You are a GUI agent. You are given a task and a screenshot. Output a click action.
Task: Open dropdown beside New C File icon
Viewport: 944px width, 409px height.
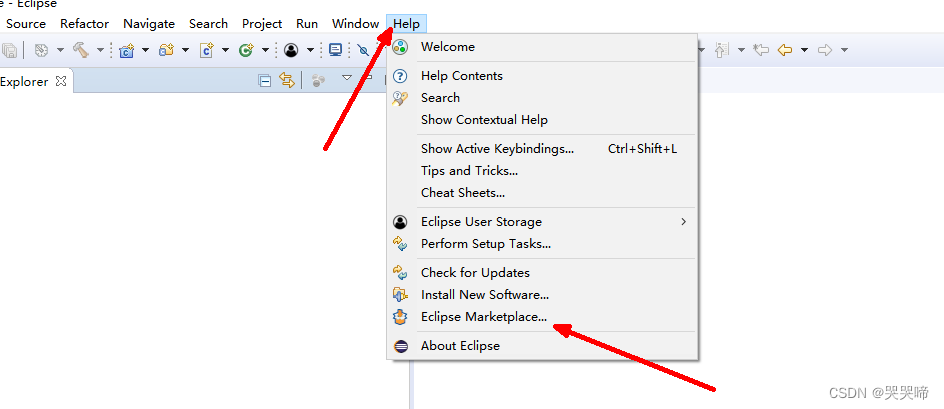225,50
